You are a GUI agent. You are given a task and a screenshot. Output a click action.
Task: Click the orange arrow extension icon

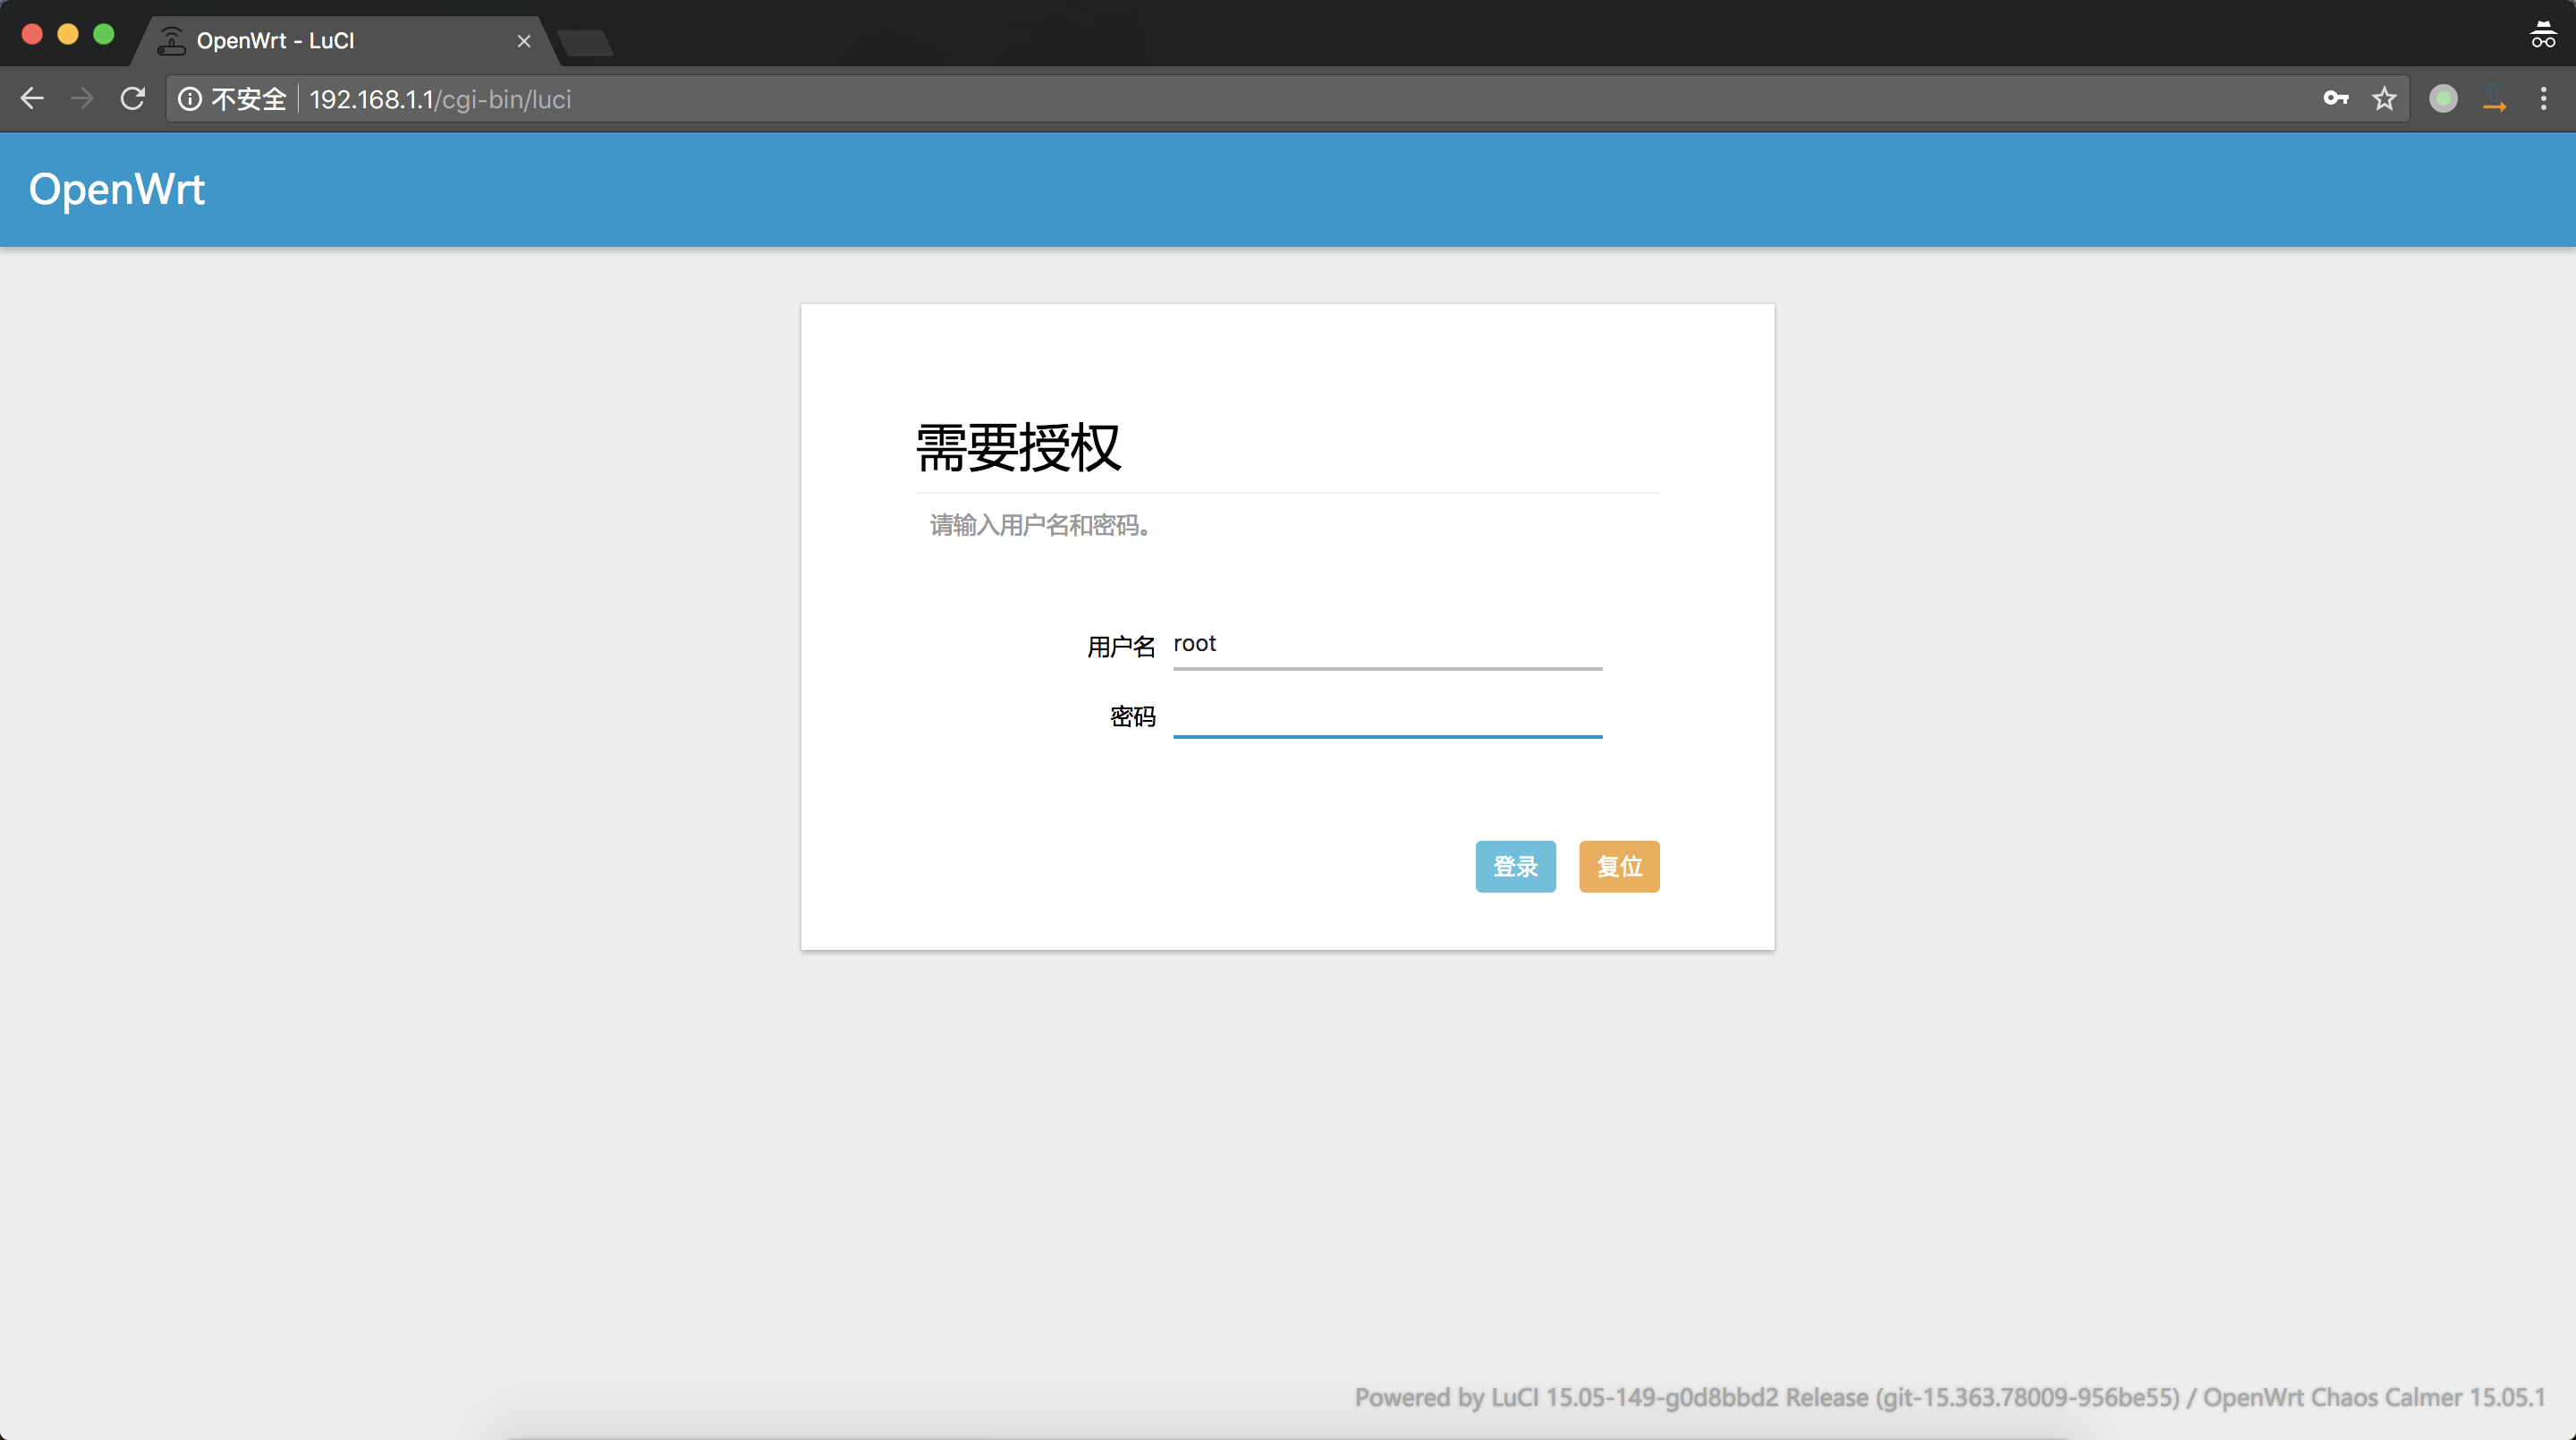point(2494,98)
